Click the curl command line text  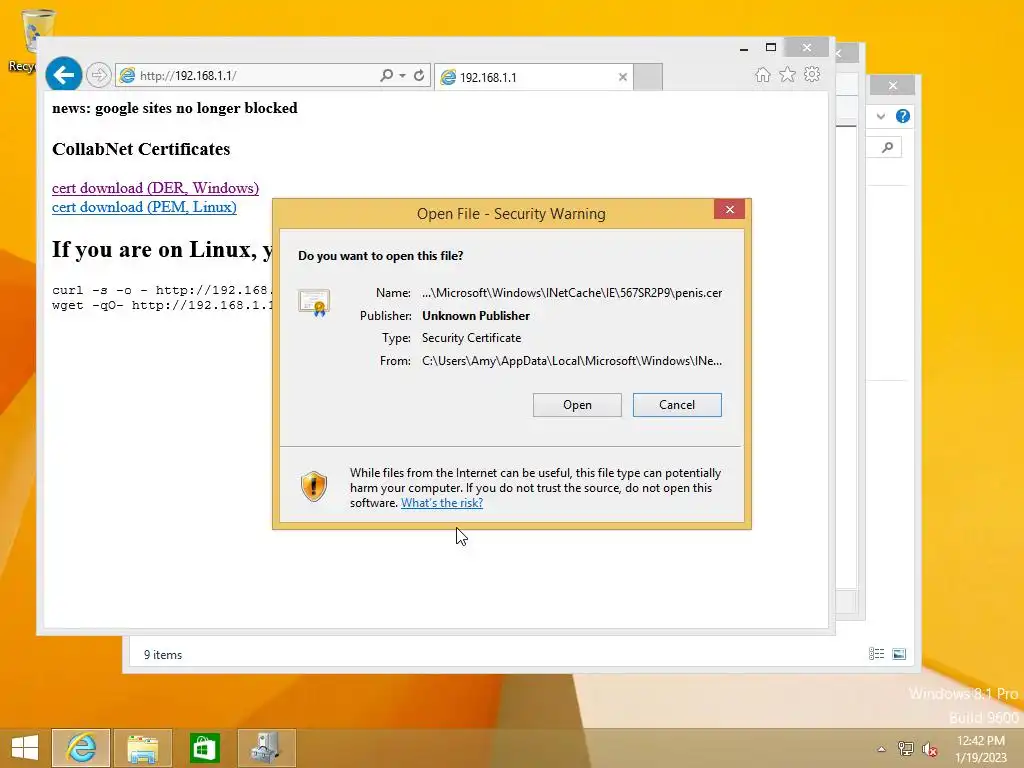point(162,290)
